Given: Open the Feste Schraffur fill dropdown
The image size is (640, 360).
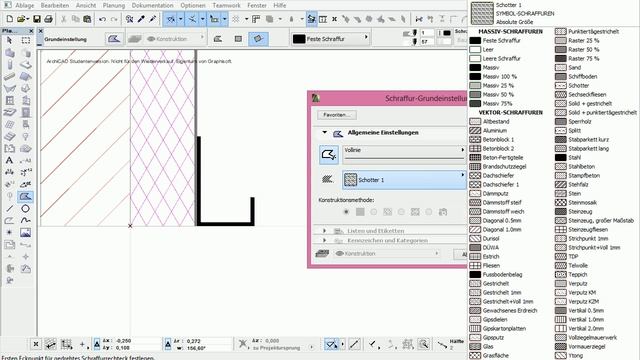Looking at the screenshot, I should 331,39.
